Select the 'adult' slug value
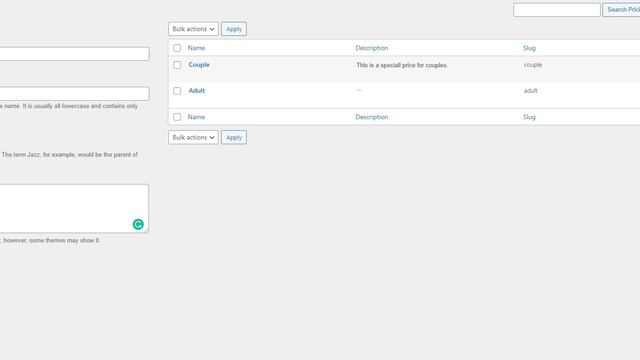 [530, 91]
